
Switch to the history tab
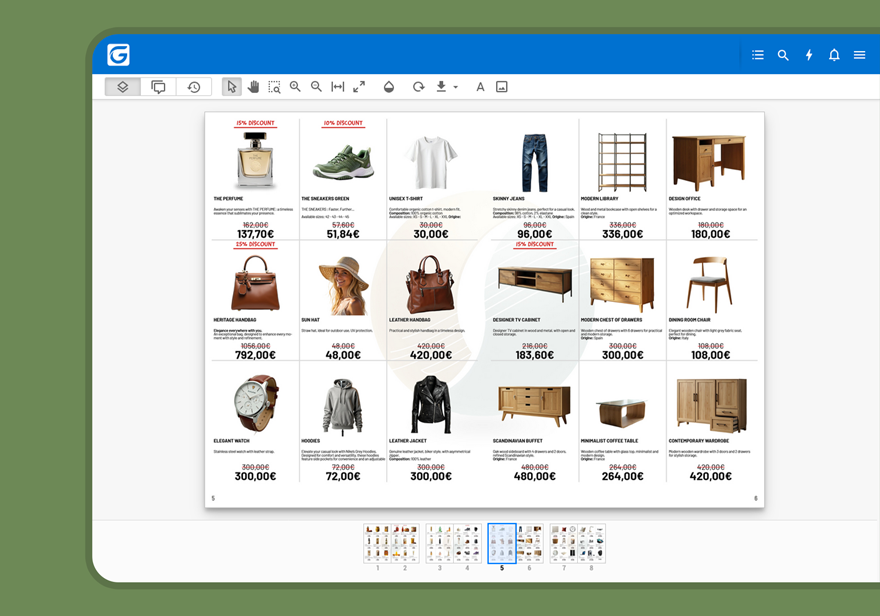click(194, 87)
